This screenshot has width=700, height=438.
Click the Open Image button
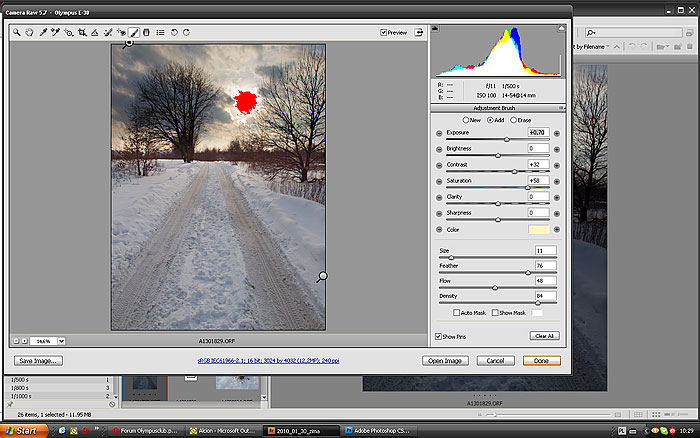(444, 360)
